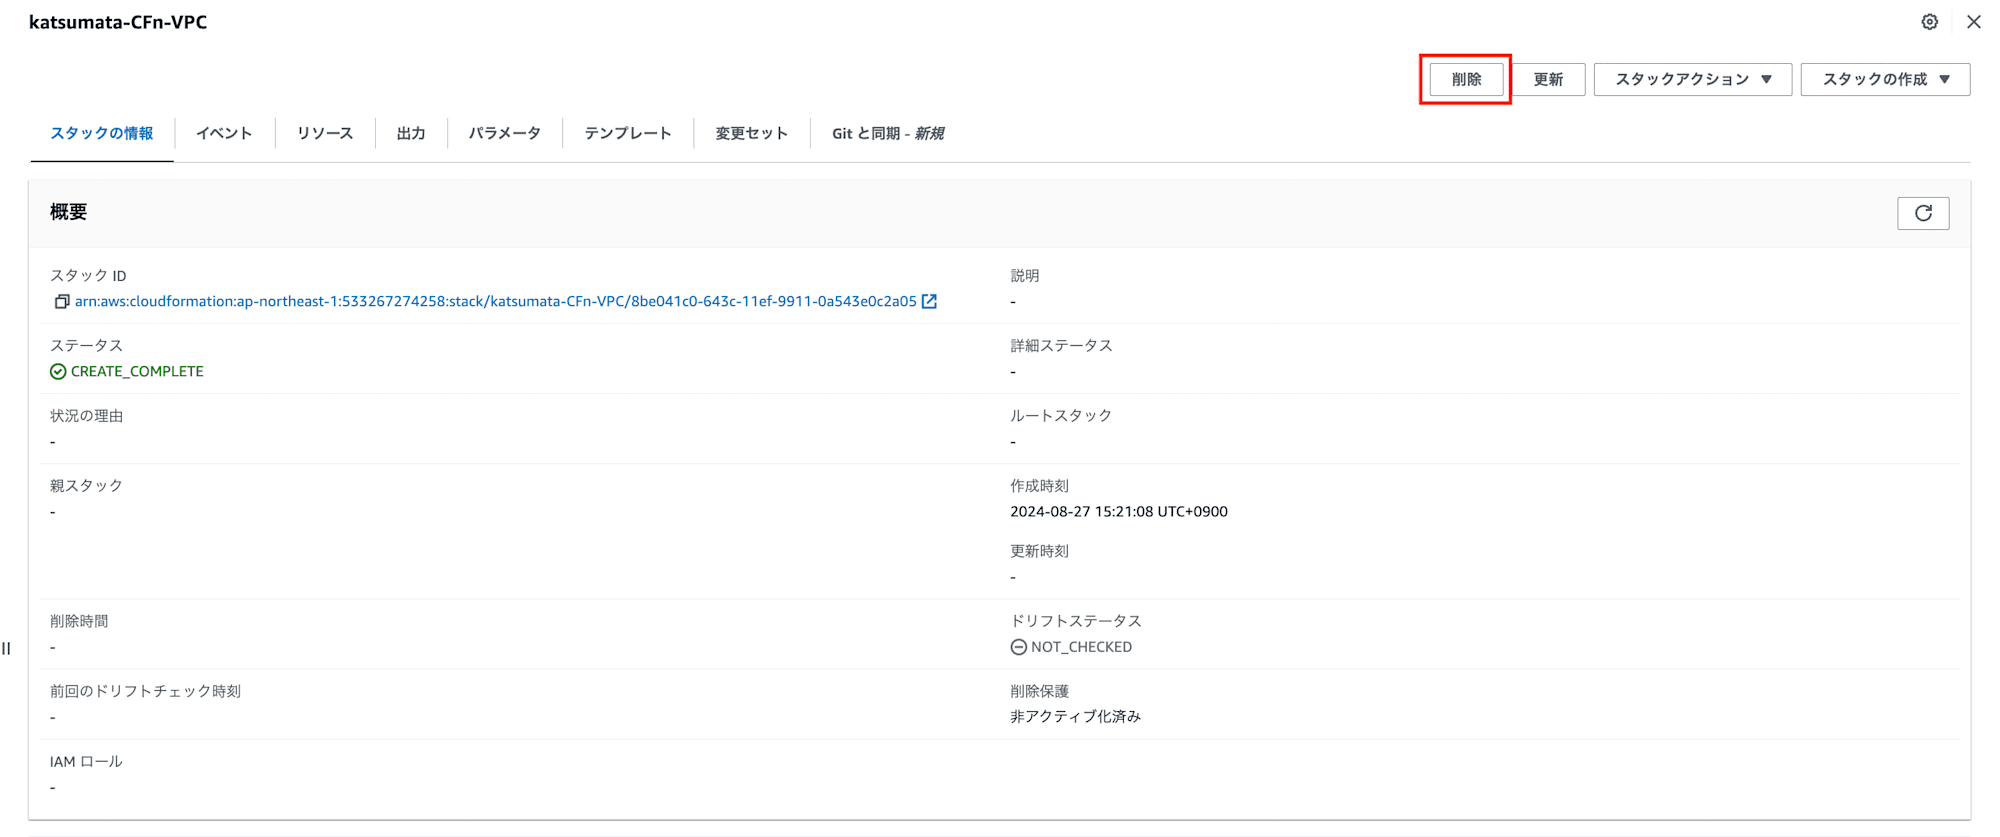2000x837 pixels.
Task: Click the 更新時刻 label
Action: [1040, 551]
